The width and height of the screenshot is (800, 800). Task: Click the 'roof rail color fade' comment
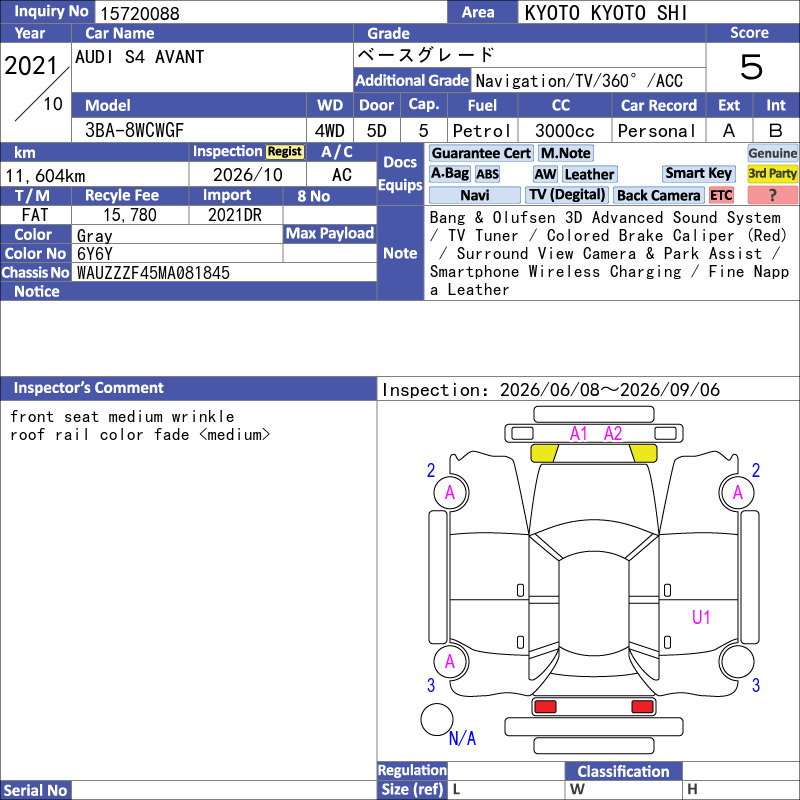click(x=140, y=435)
